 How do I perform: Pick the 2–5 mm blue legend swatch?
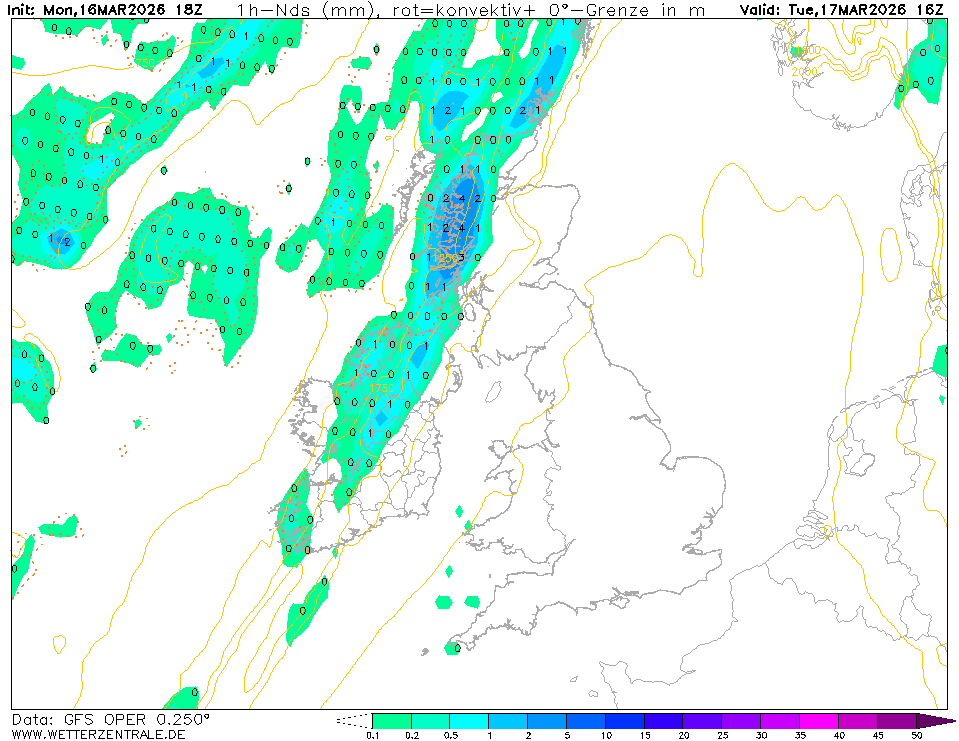547,720
